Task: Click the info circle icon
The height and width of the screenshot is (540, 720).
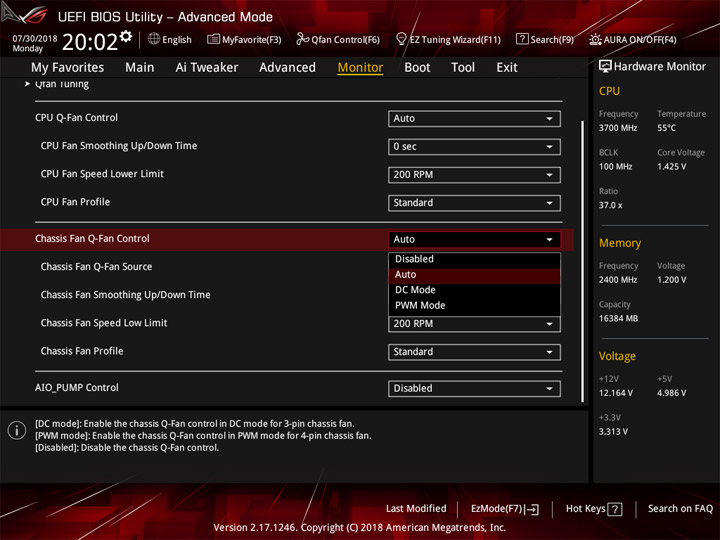Action: pos(17,431)
